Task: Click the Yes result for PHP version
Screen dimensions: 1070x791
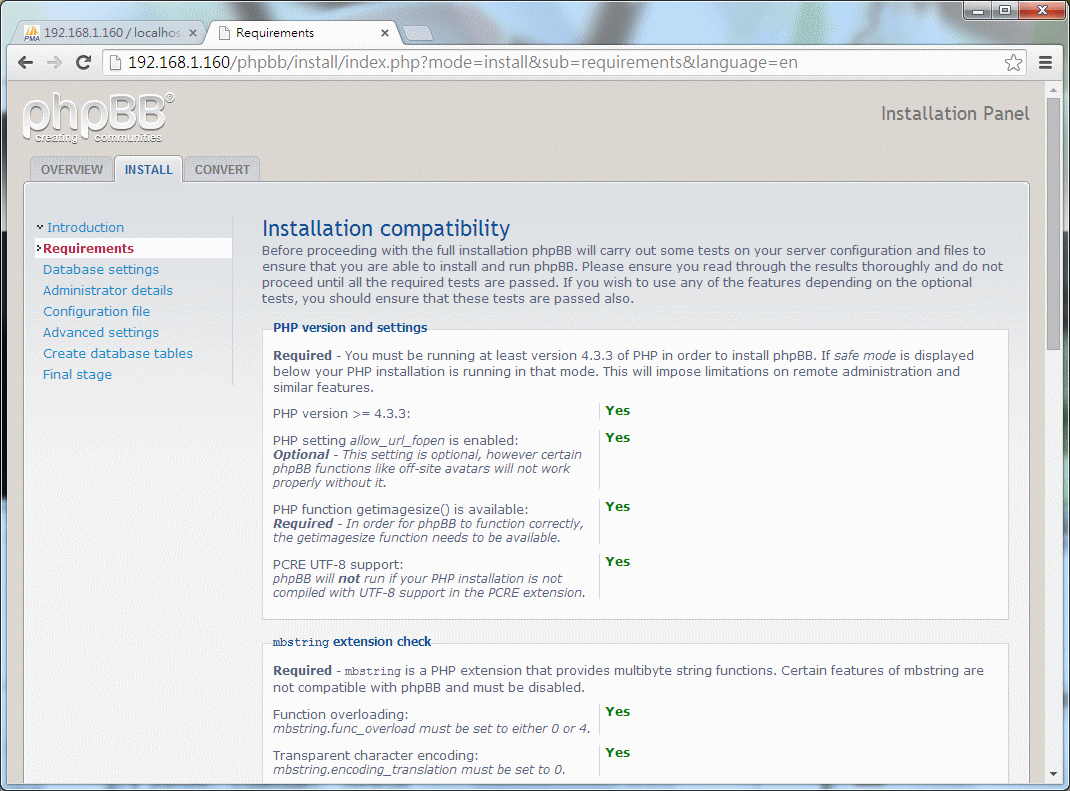Action: (x=618, y=411)
